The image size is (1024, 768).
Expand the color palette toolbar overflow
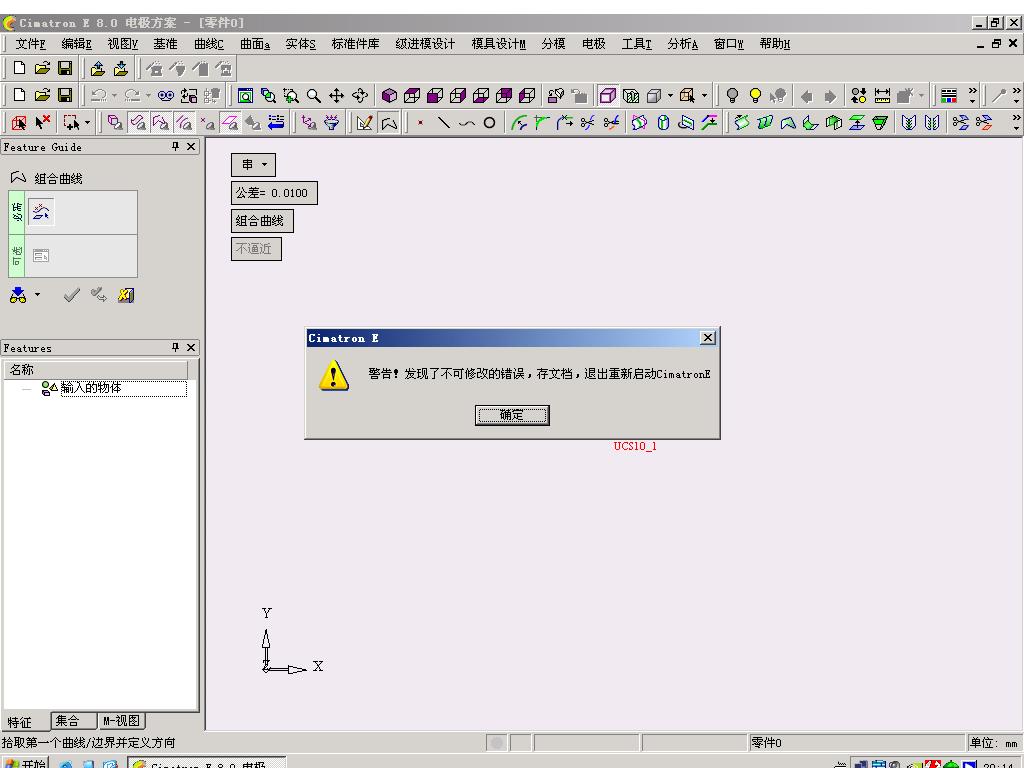click(972, 96)
